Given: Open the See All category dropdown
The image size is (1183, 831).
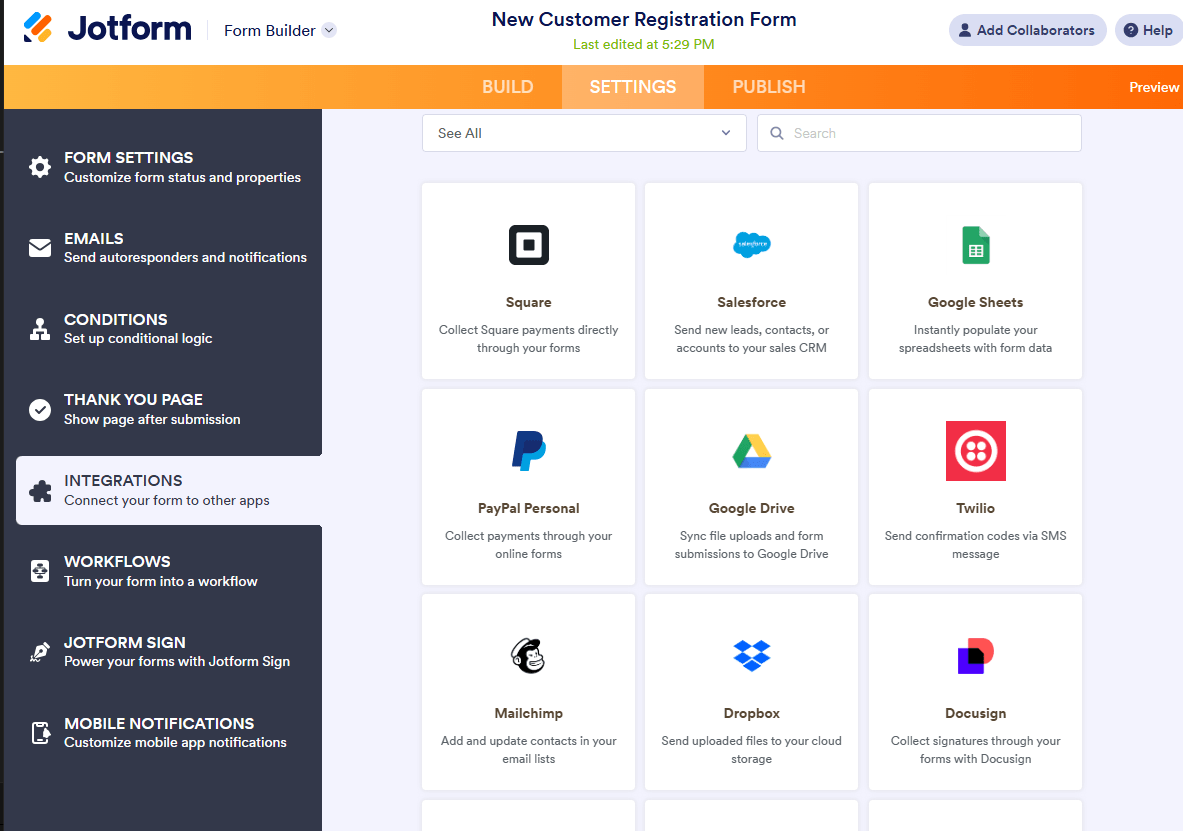Looking at the screenshot, I should [584, 133].
